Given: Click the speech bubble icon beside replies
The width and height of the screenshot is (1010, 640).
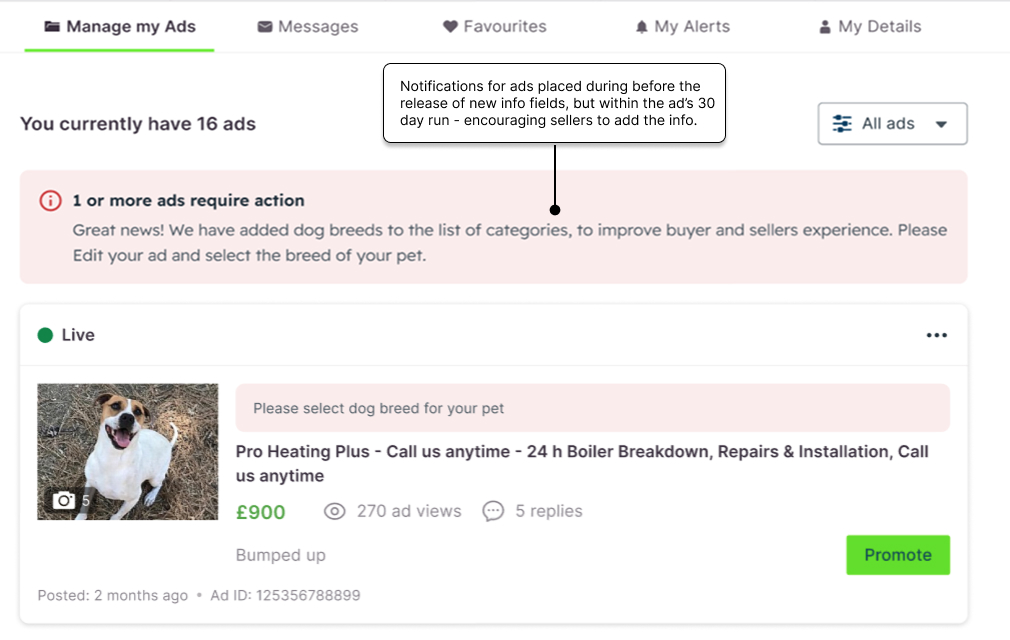Looking at the screenshot, I should click(493, 511).
